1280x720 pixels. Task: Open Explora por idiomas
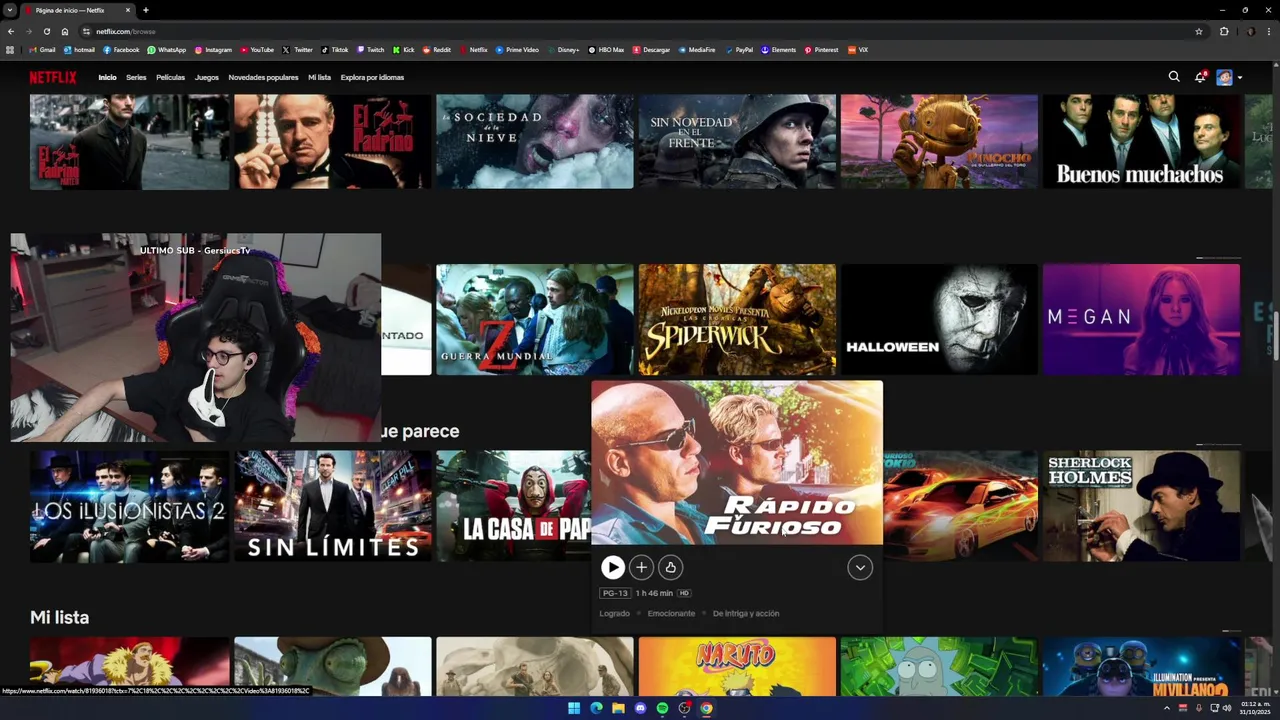pyautogui.click(x=372, y=77)
